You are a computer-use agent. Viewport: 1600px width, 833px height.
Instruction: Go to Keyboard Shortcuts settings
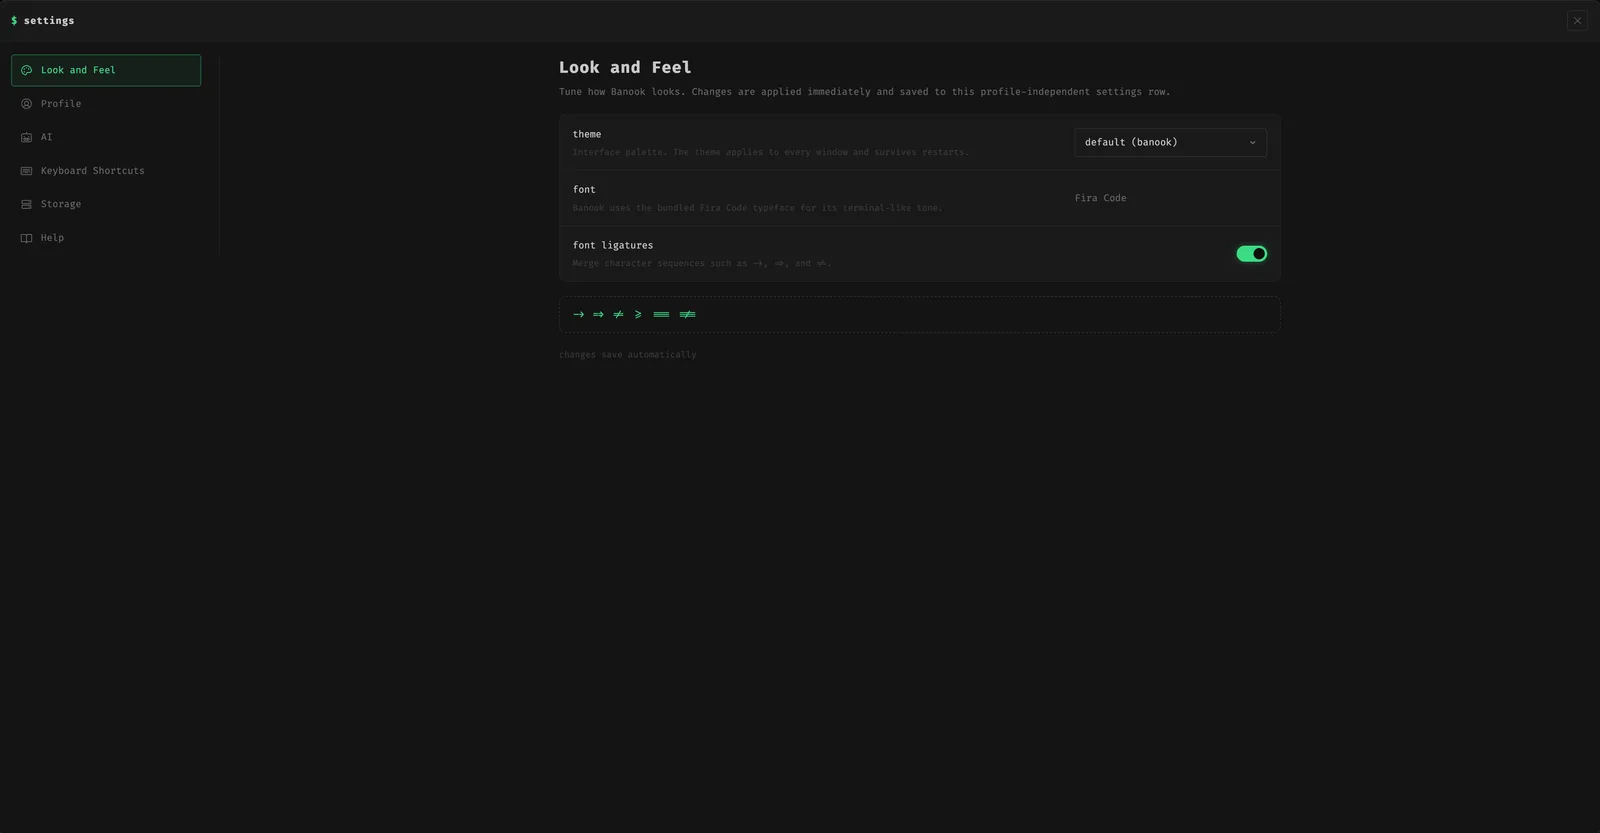[106, 171]
